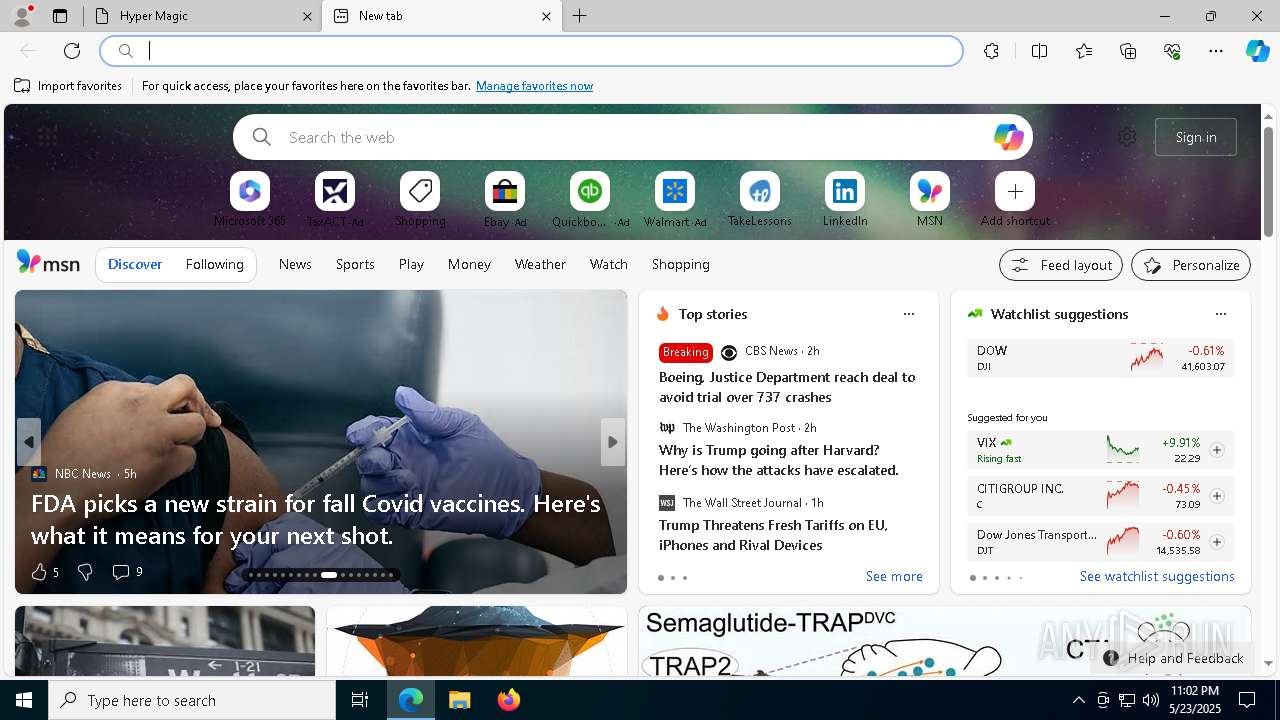Click See more in Top stories
Screen dimensions: 1280x720
894,577
